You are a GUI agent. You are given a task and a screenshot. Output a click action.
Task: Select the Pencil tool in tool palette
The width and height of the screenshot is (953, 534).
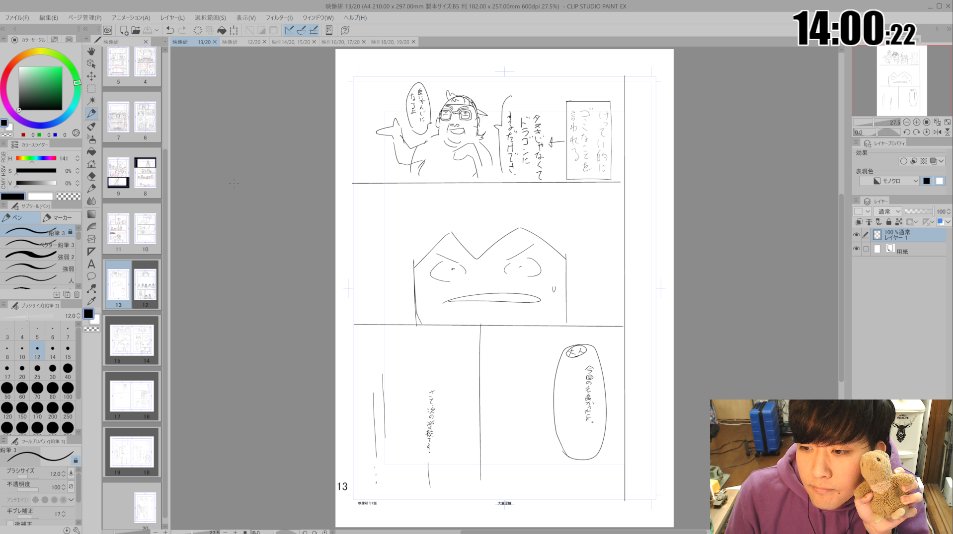click(91, 126)
